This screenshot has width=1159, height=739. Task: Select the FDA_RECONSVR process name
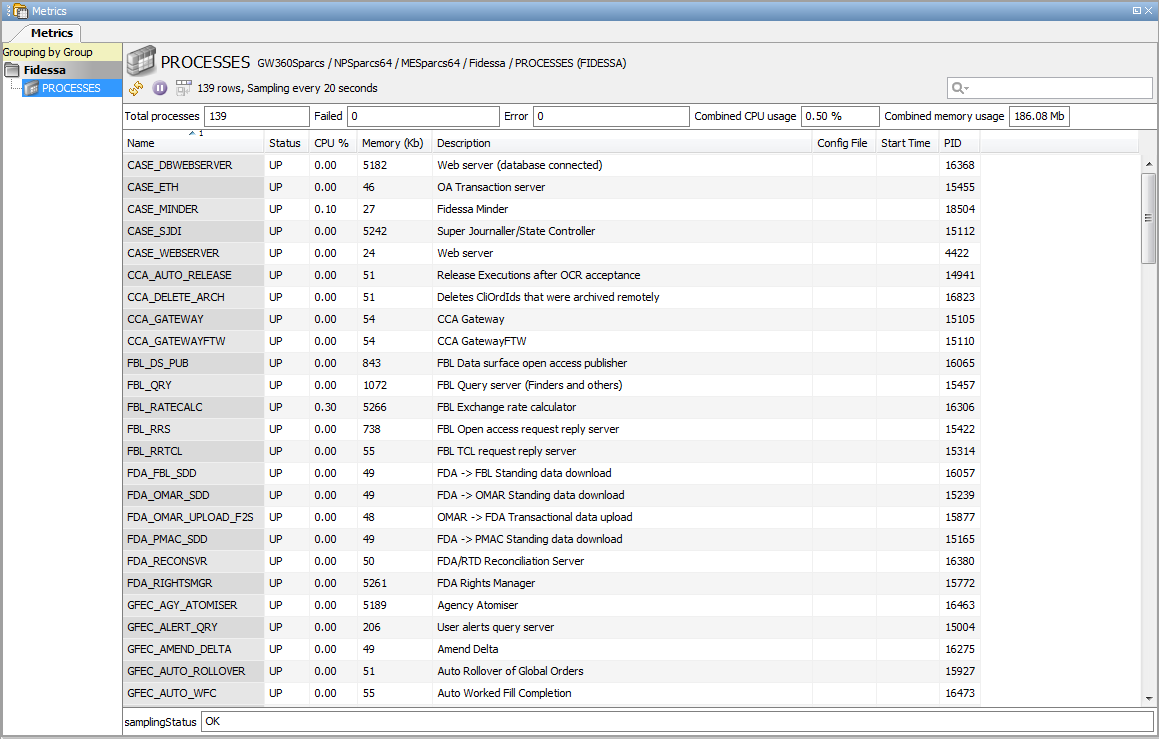pos(167,561)
